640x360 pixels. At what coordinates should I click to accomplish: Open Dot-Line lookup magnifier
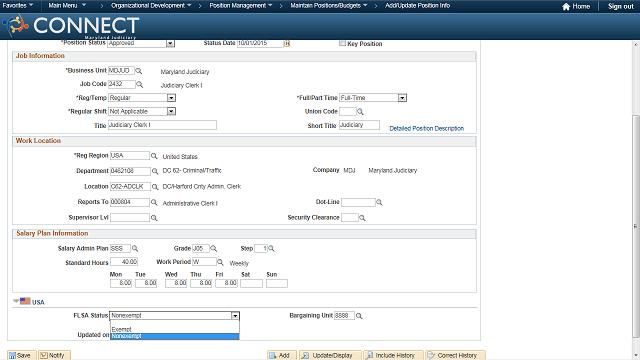click(379, 202)
